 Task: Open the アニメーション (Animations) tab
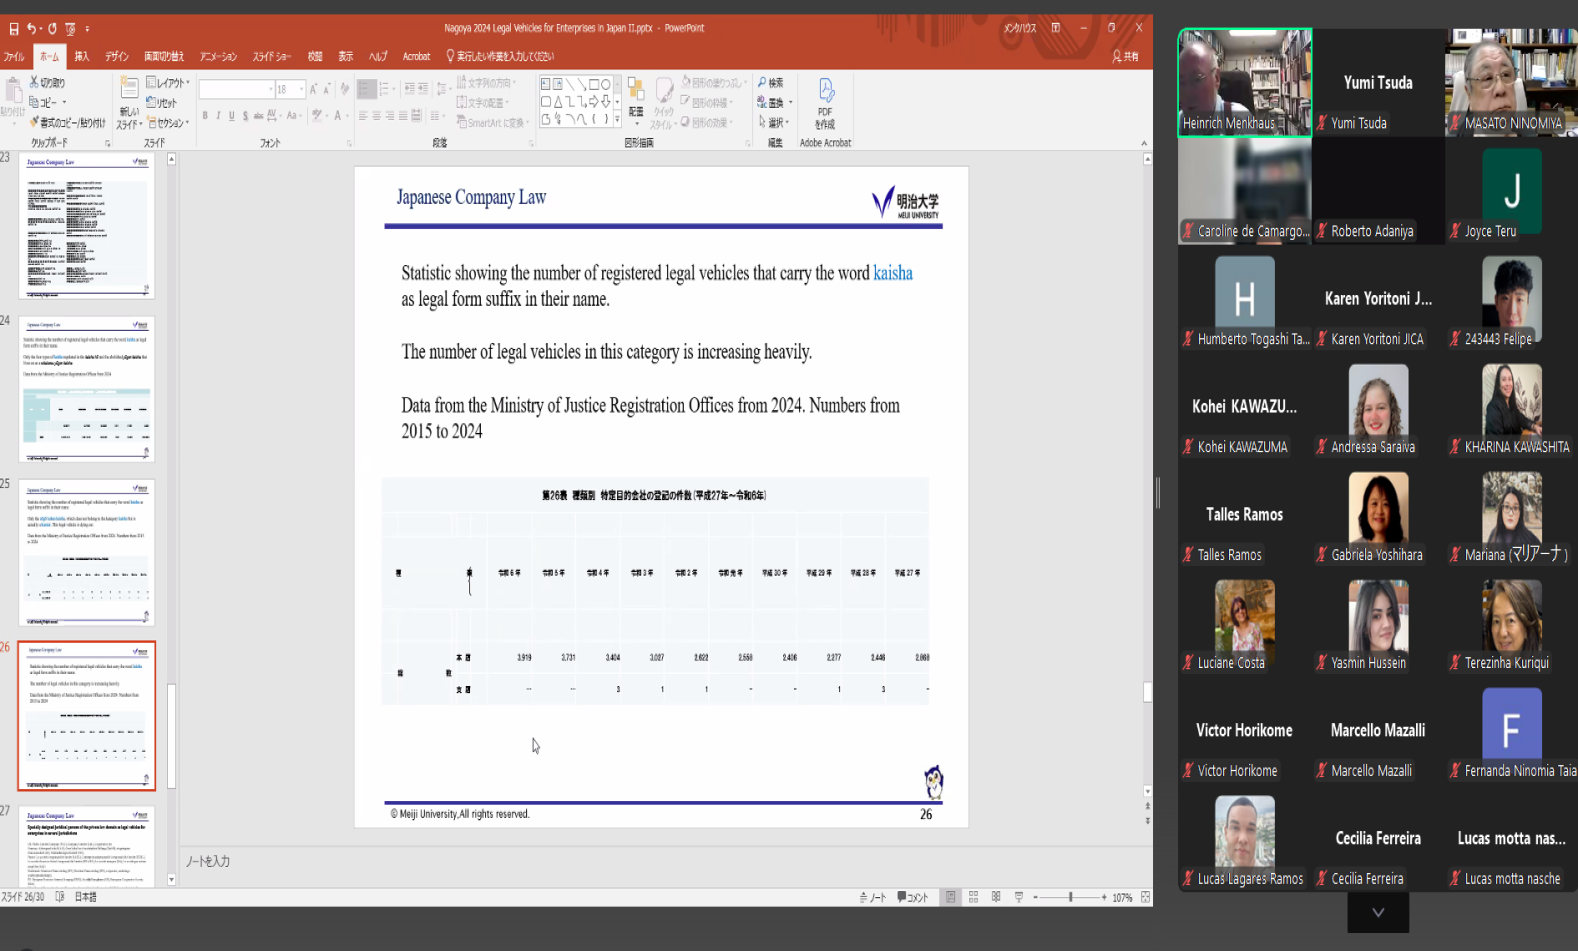218,57
